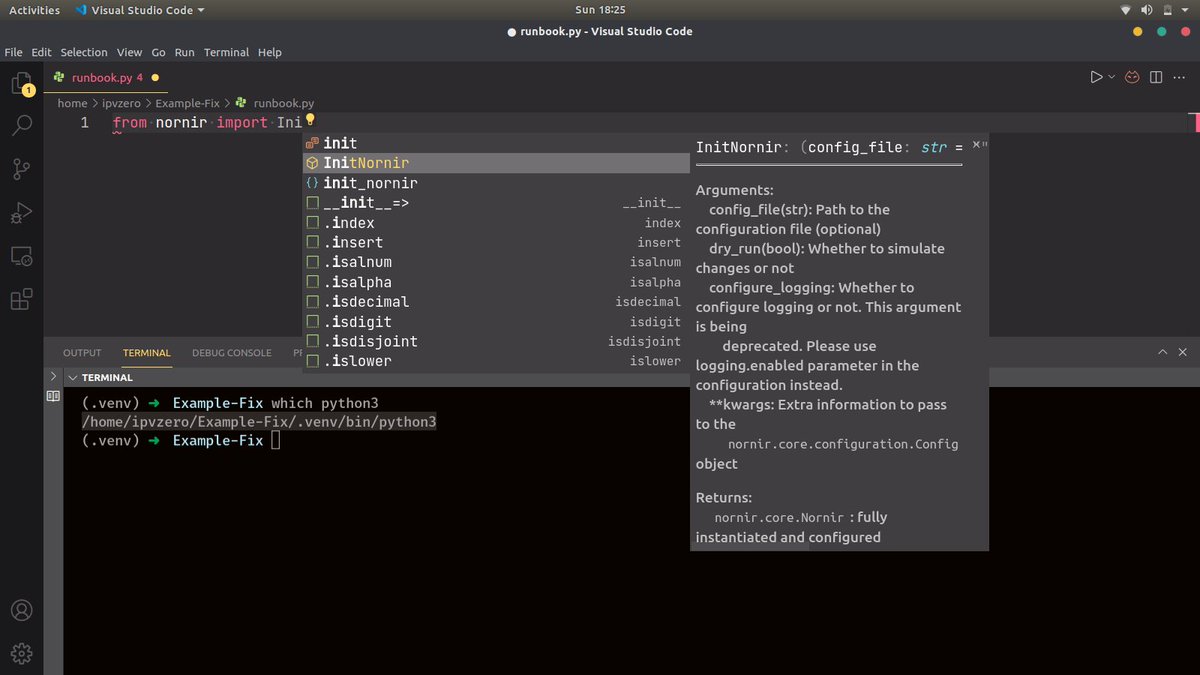This screenshot has height=675, width=1200.
Task: Close the bottom panel
Action: click(x=1184, y=353)
